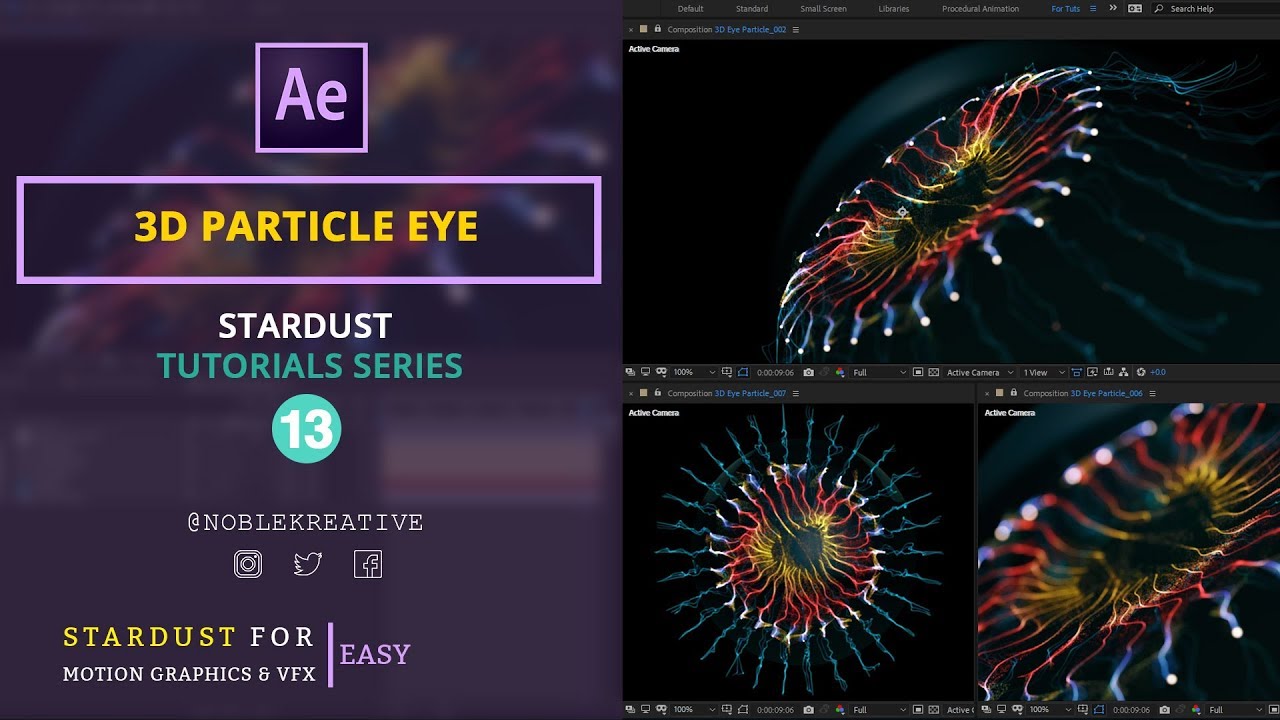Click sync settings icon beside Search Help
Viewport: 1280px width, 720px height.
(x=1135, y=8)
